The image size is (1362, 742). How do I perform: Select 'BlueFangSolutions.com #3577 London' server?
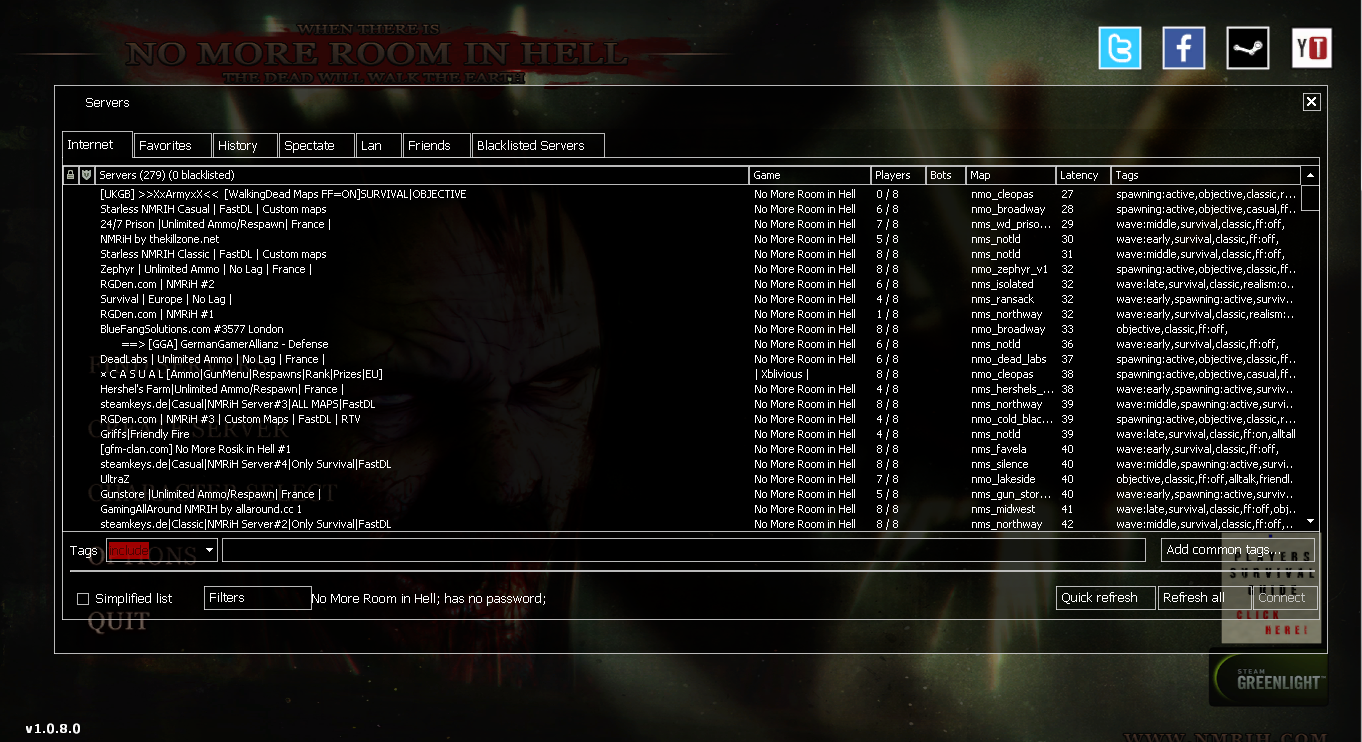[682, 329]
